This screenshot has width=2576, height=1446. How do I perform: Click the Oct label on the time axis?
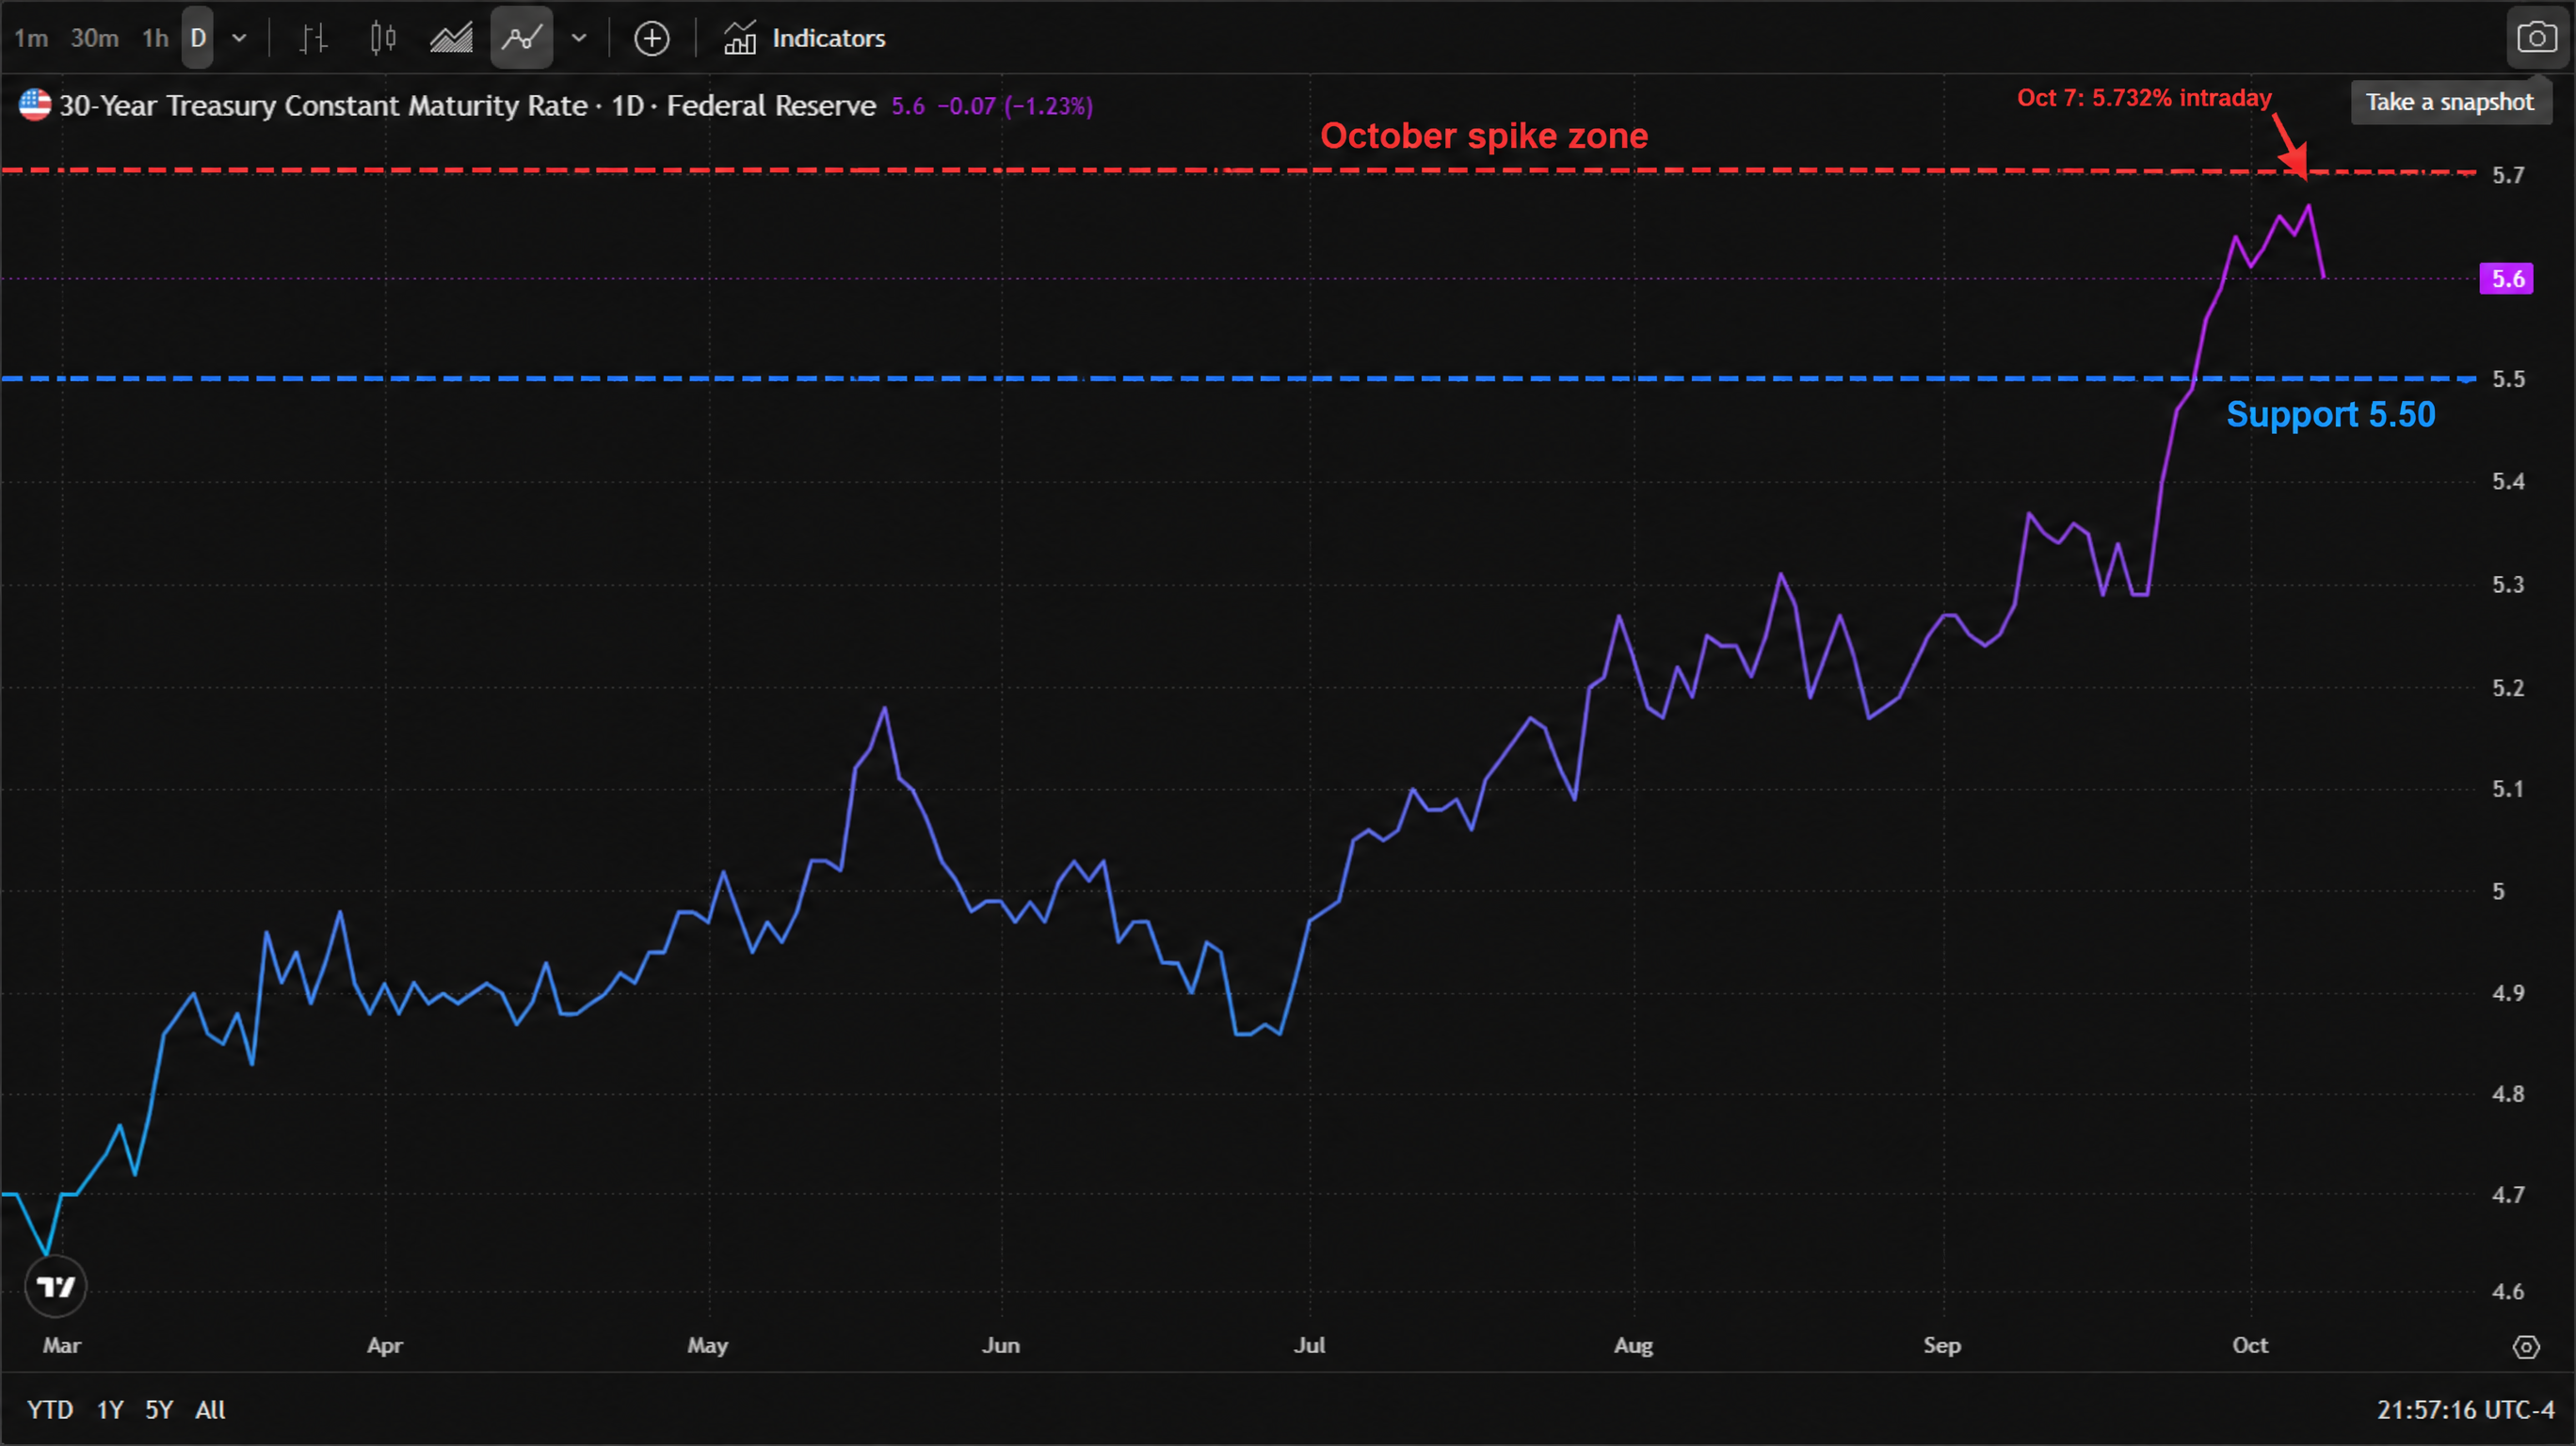pos(2250,1345)
